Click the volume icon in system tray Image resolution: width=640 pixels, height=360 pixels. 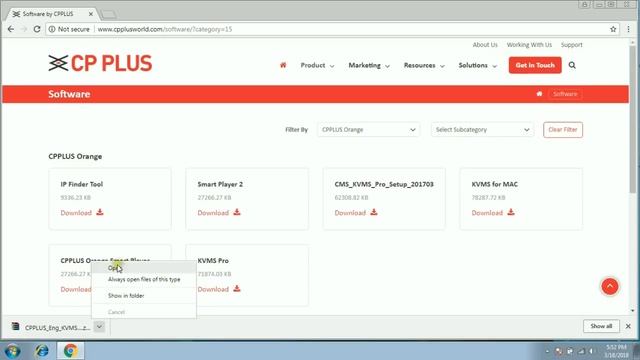(x=591, y=351)
